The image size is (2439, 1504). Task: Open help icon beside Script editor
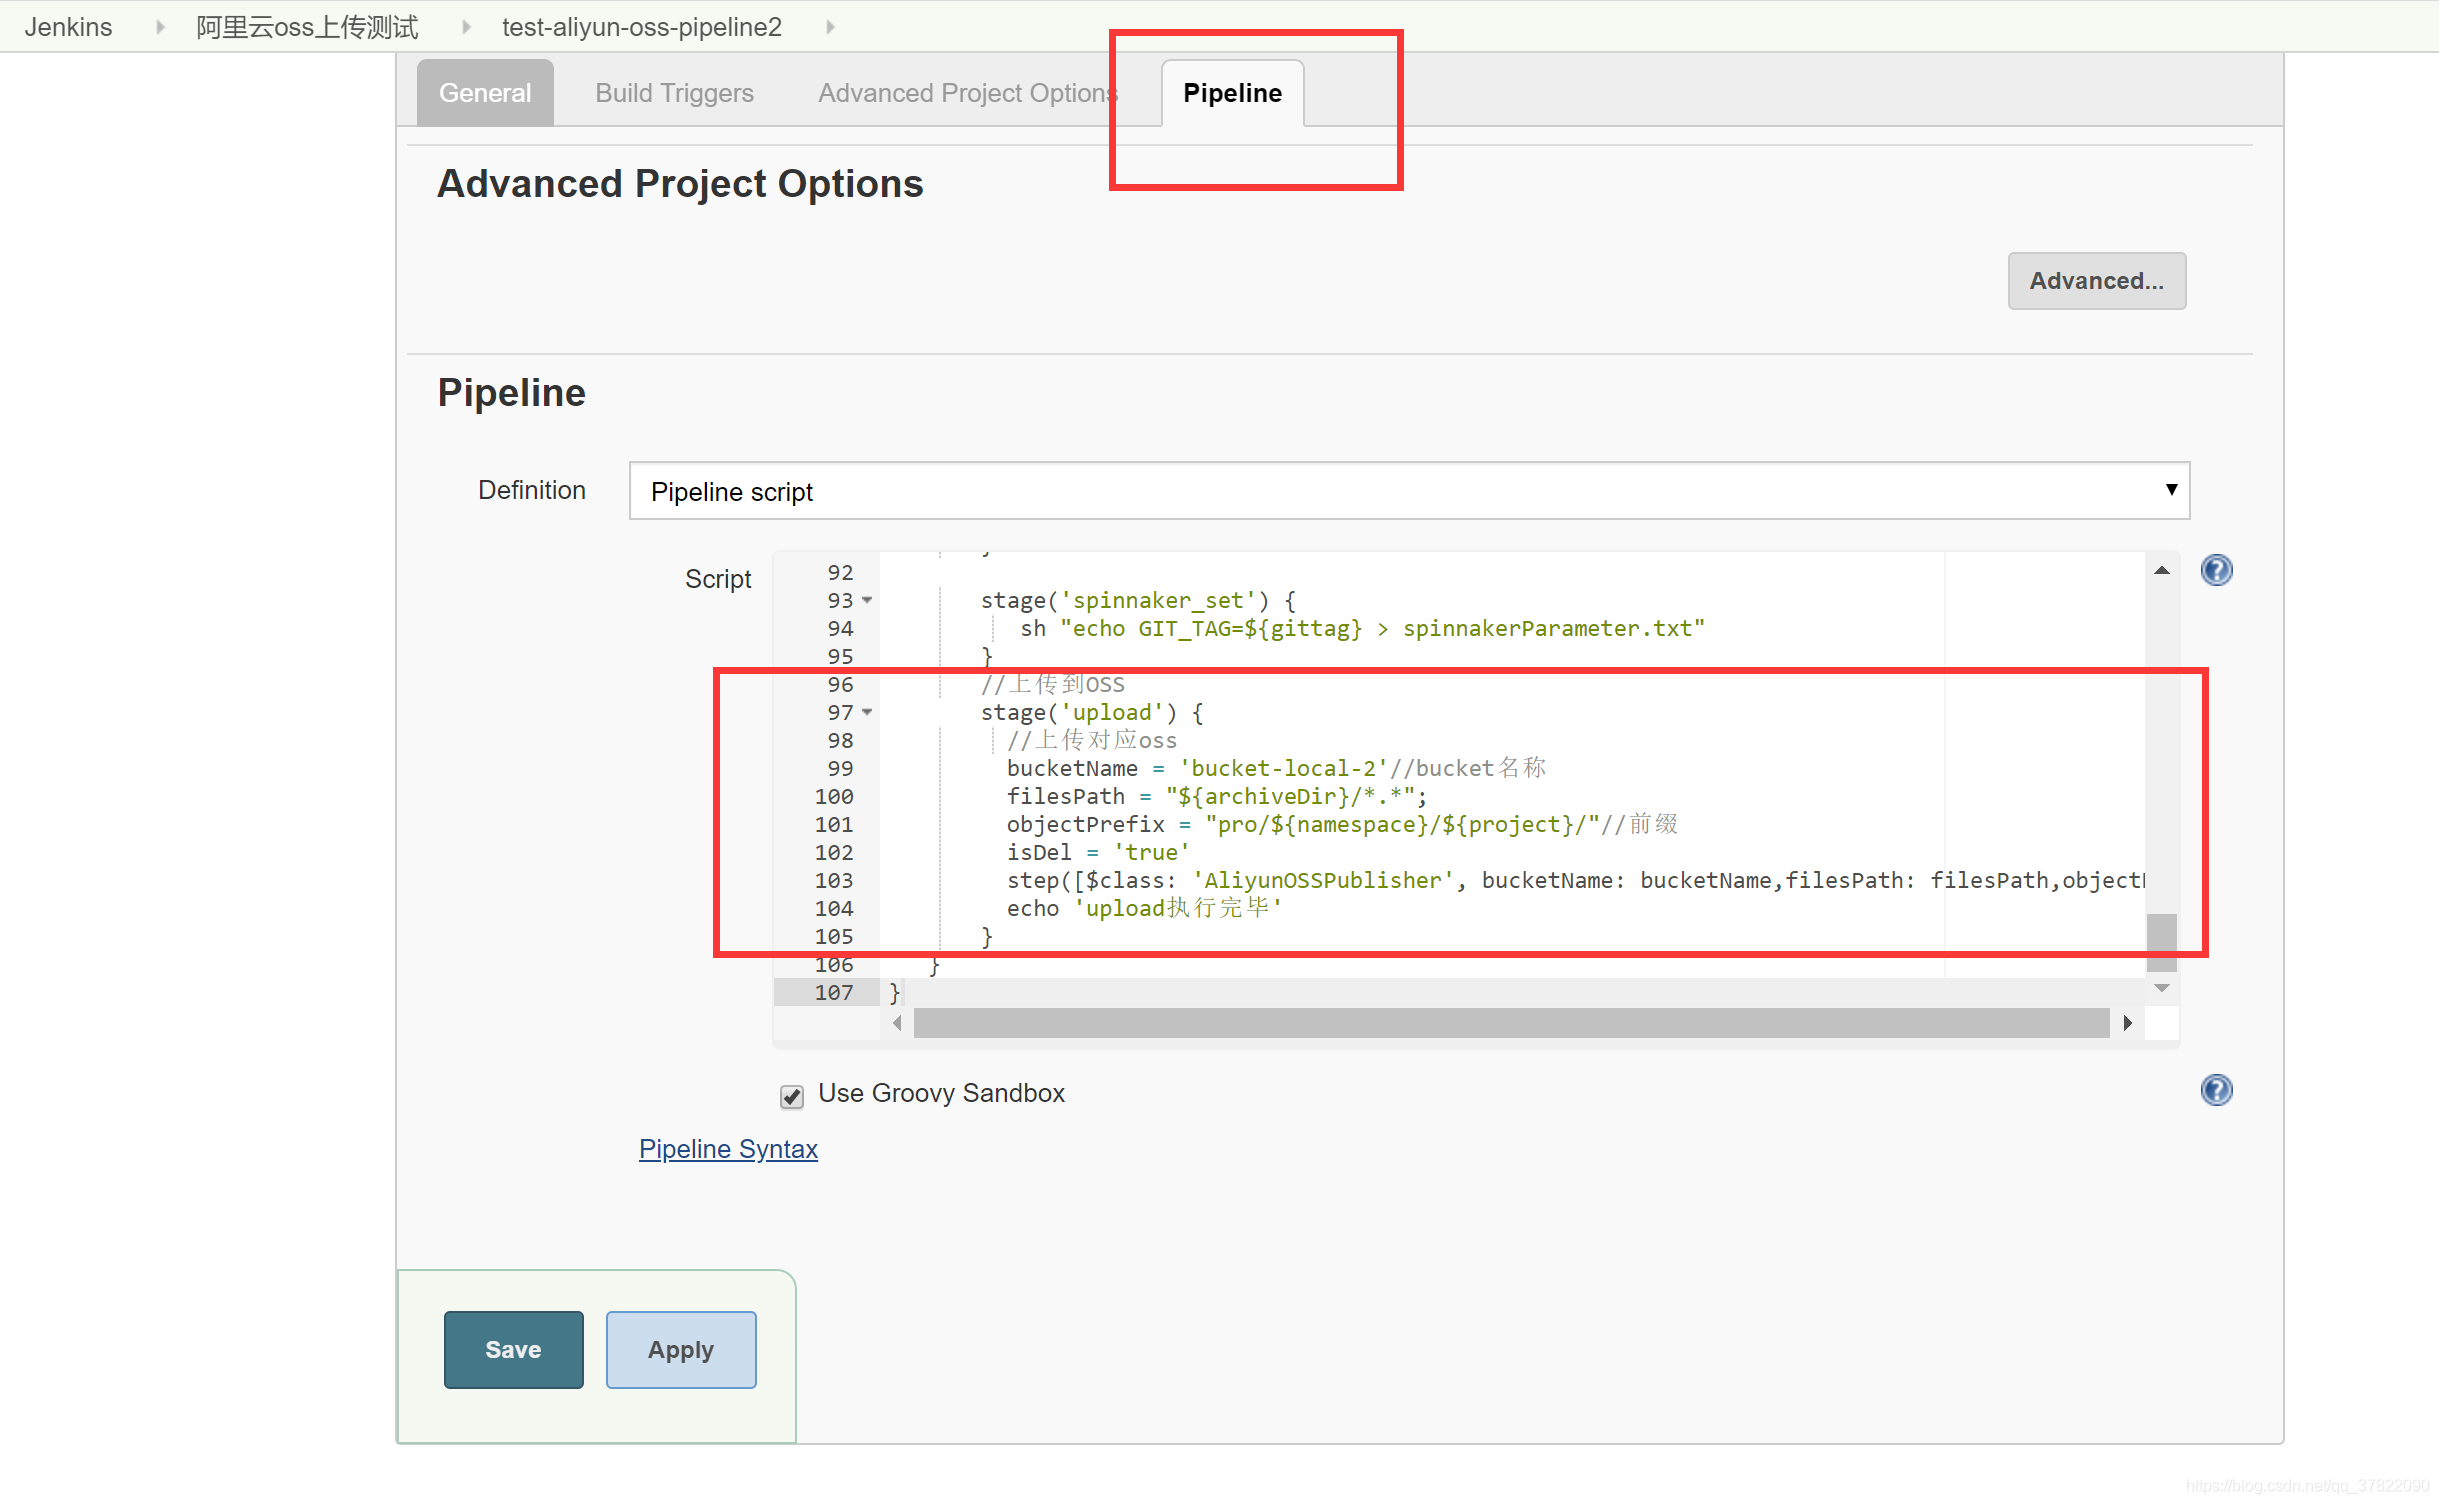(2216, 570)
